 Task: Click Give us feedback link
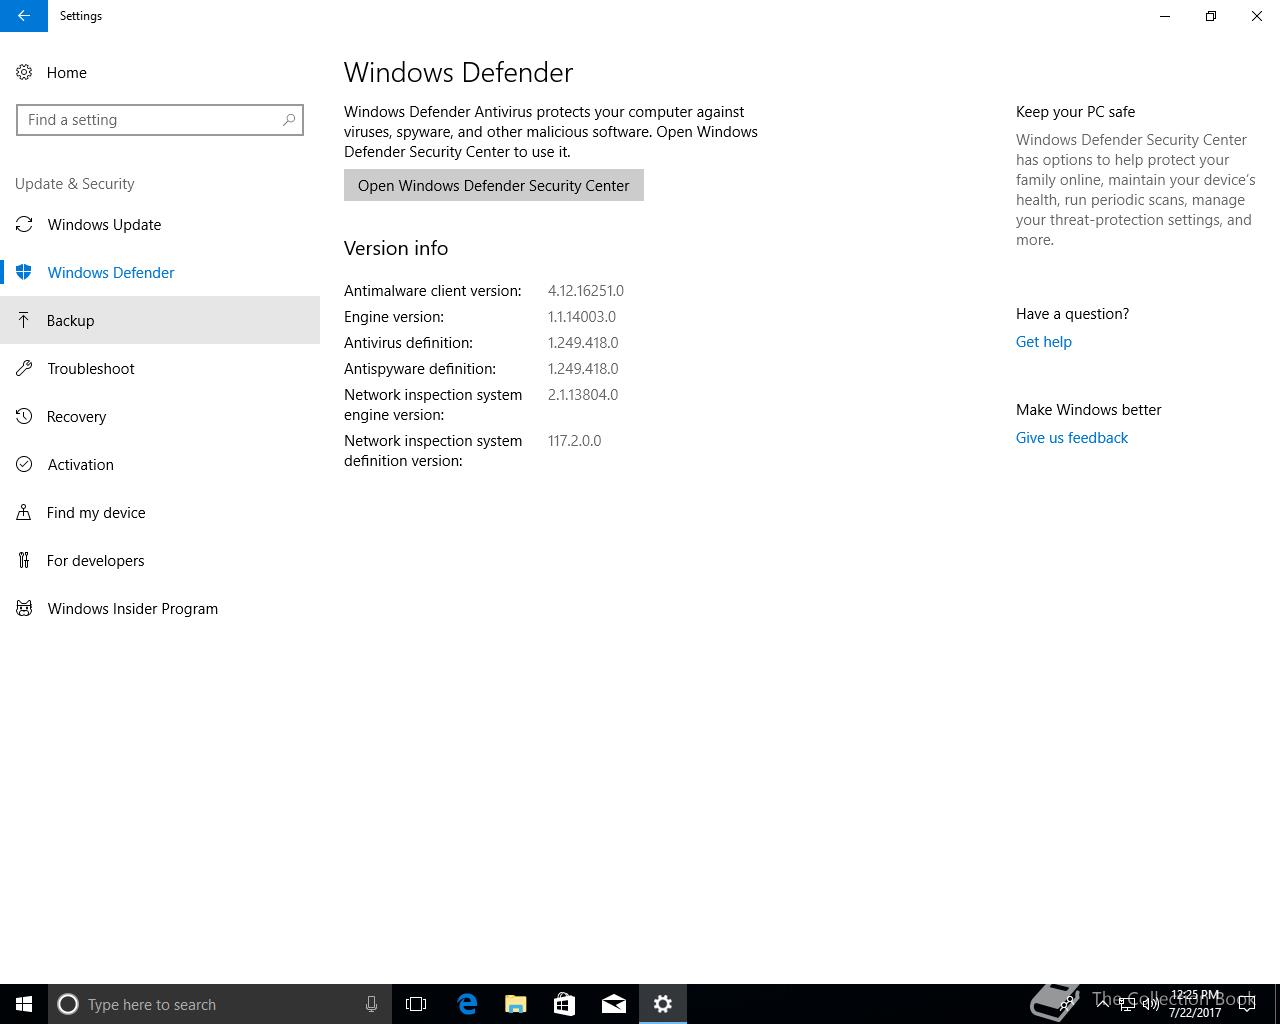[x=1071, y=438]
